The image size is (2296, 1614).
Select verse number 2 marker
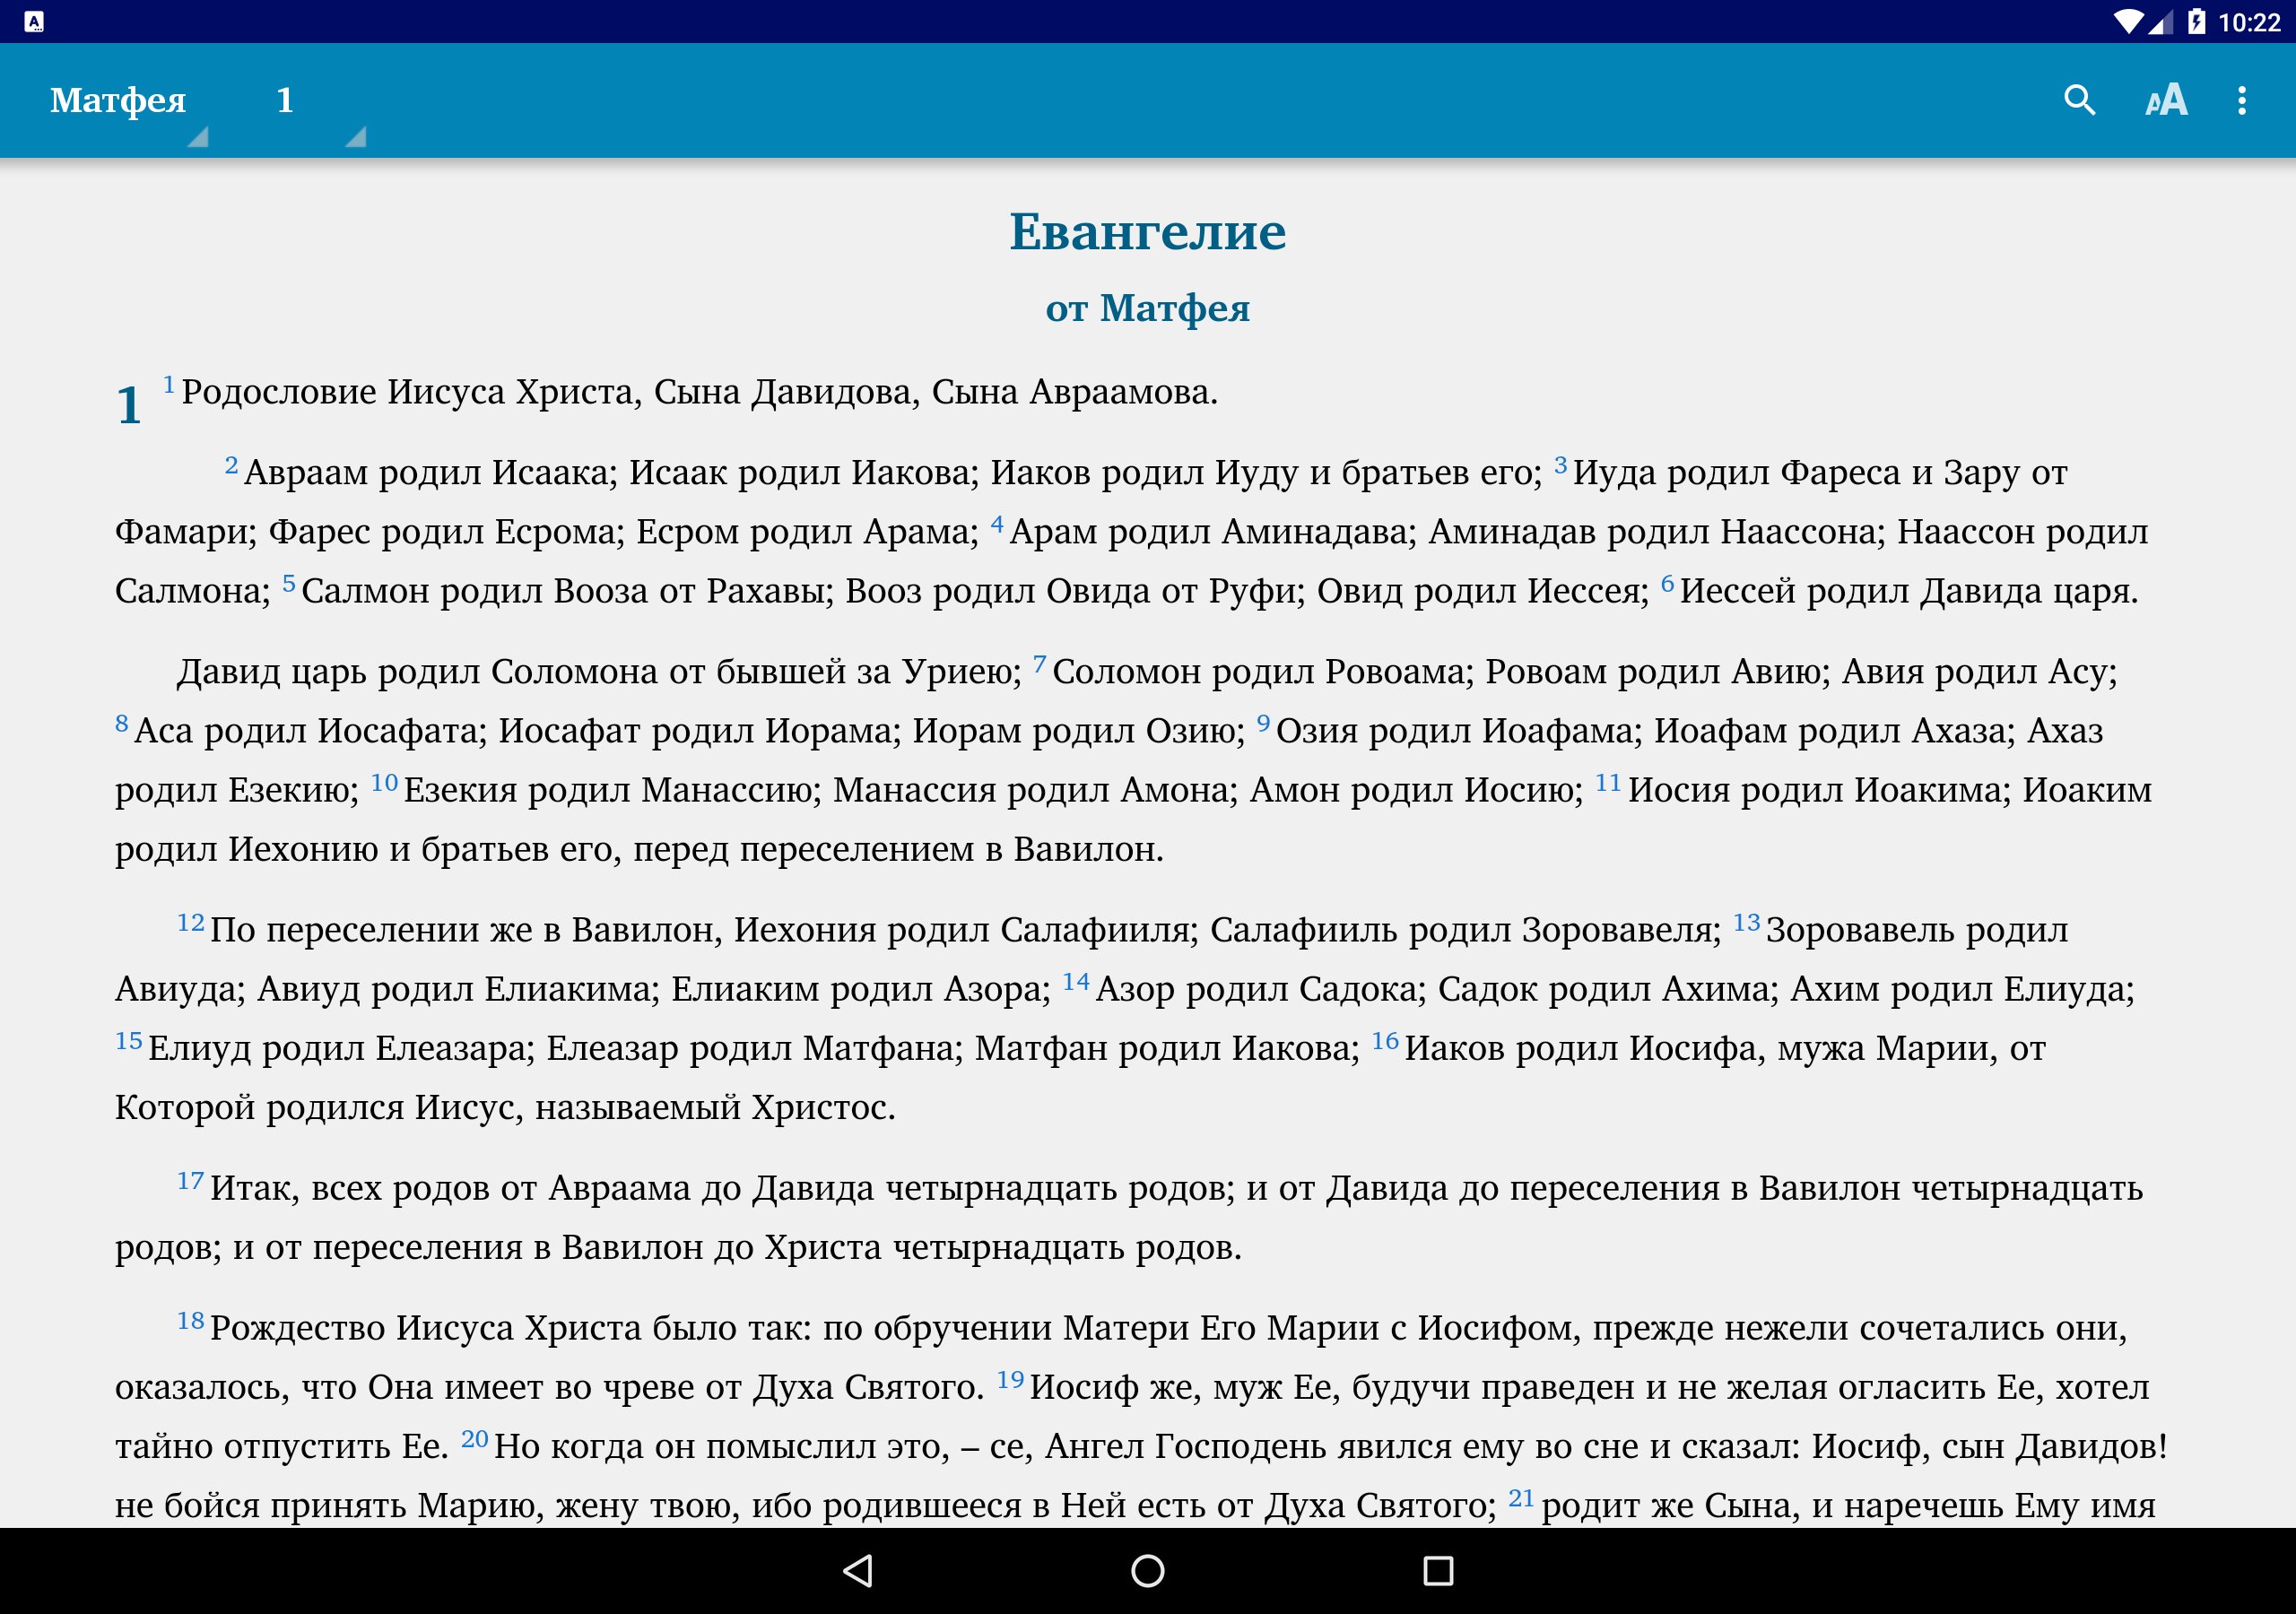pyautogui.click(x=231, y=465)
